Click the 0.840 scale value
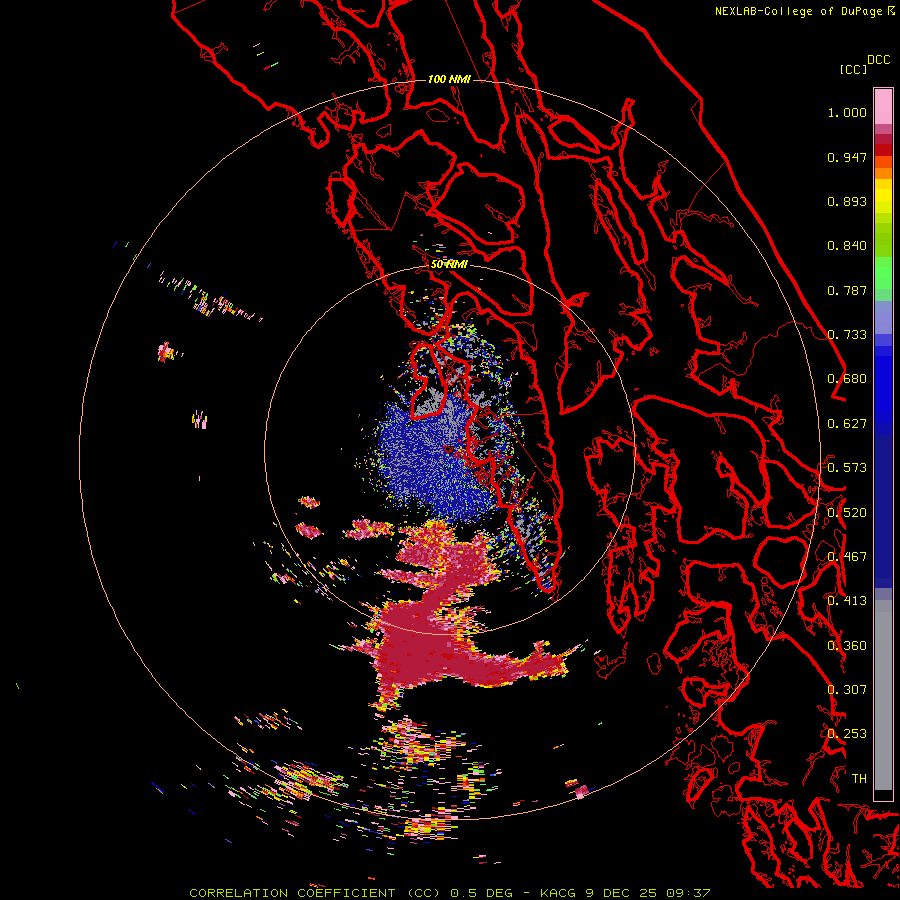Viewport: 900px width, 900px height. click(847, 246)
